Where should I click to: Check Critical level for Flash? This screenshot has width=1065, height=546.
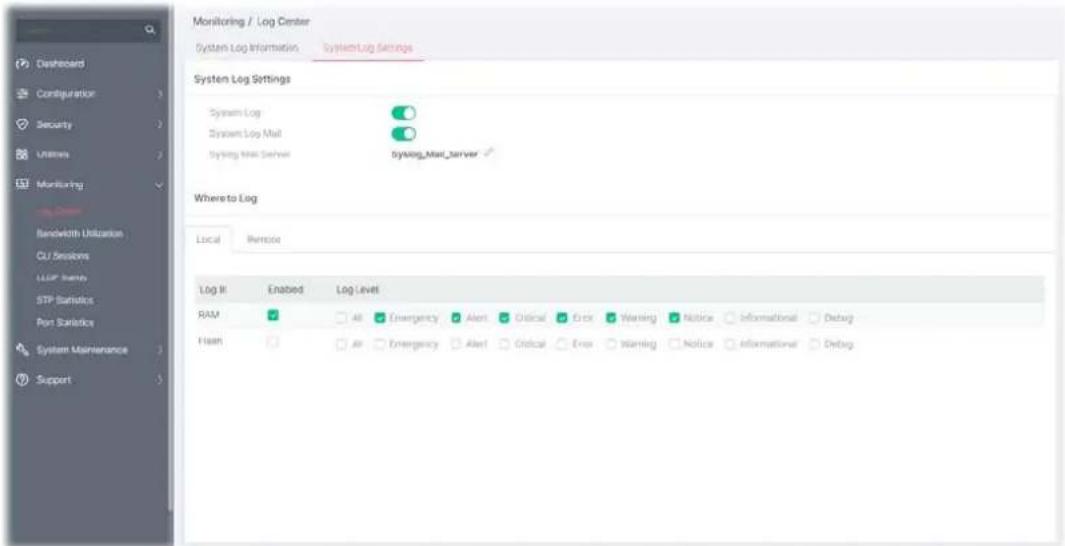tap(505, 344)
